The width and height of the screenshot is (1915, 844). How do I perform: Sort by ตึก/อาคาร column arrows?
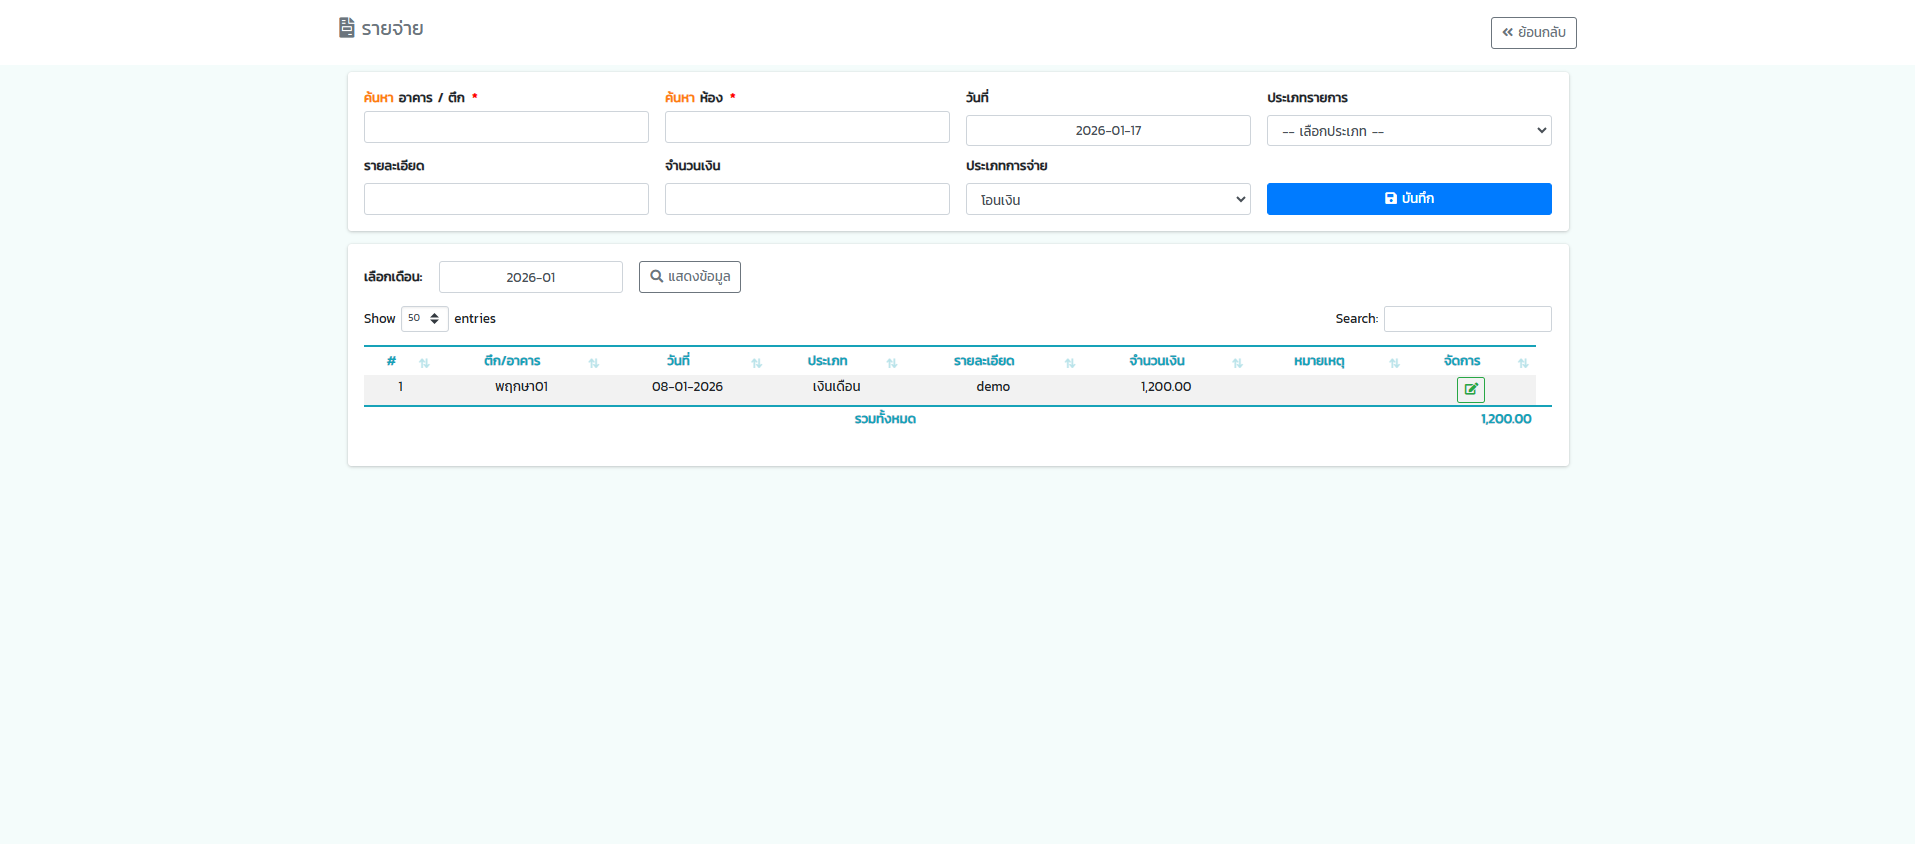594,363
